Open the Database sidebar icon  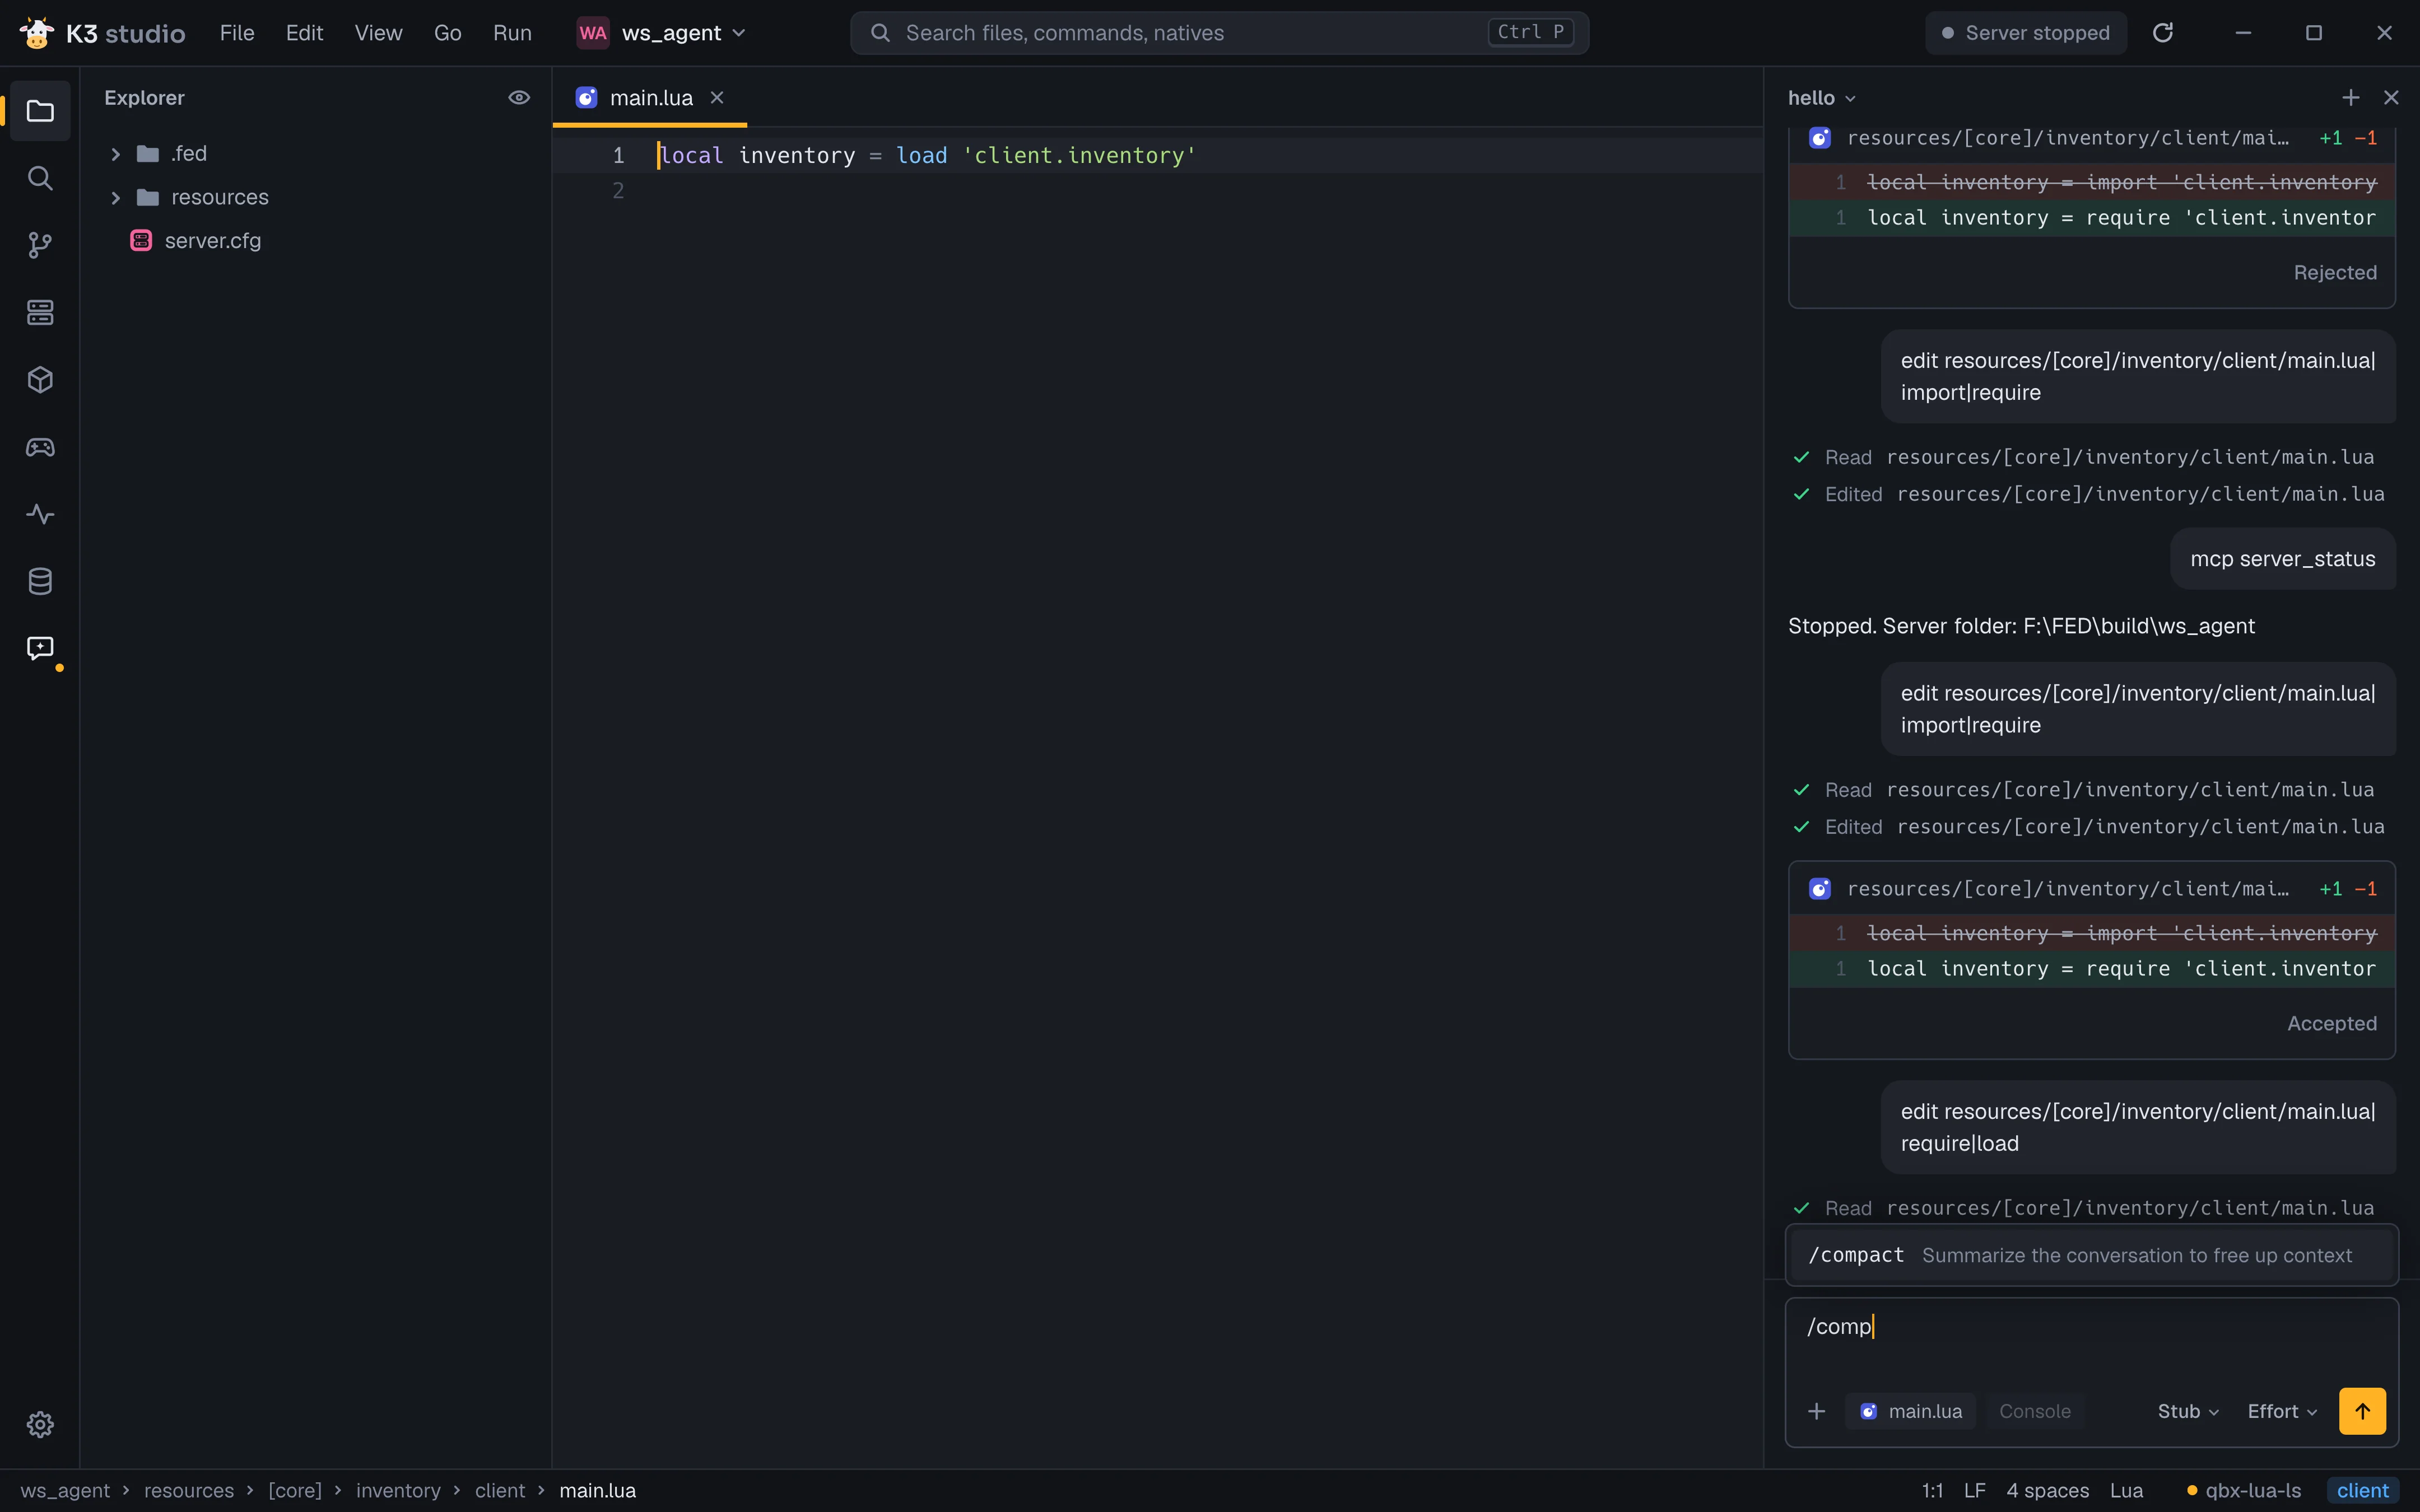40,581
